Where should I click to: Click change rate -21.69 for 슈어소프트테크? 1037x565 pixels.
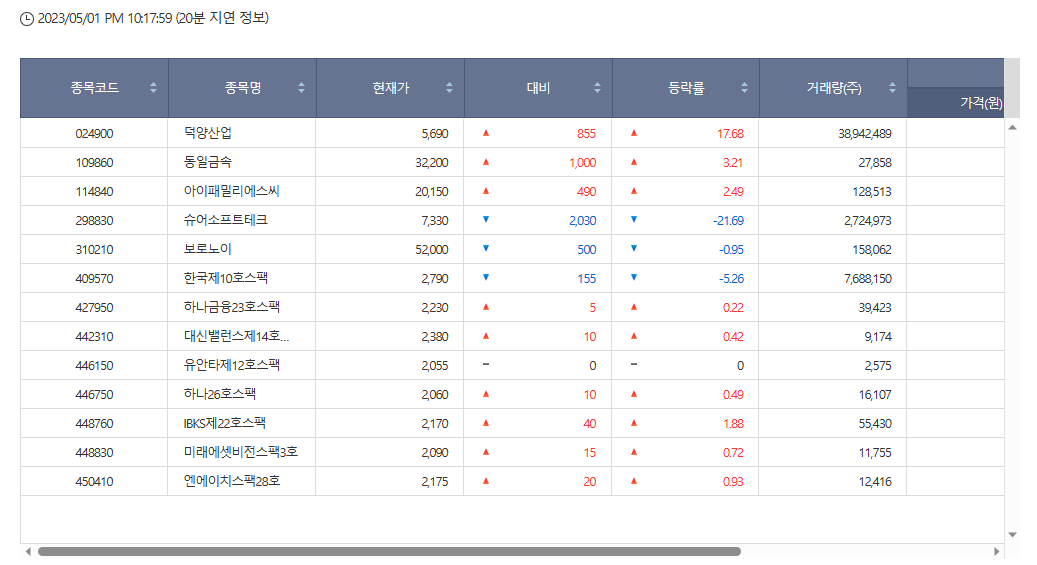click(x=728, y=221)
